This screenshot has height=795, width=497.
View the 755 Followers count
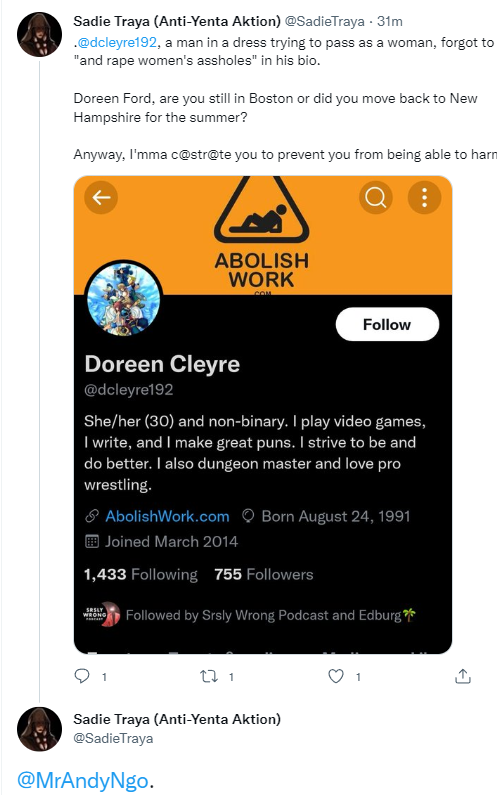click(264, 574)
